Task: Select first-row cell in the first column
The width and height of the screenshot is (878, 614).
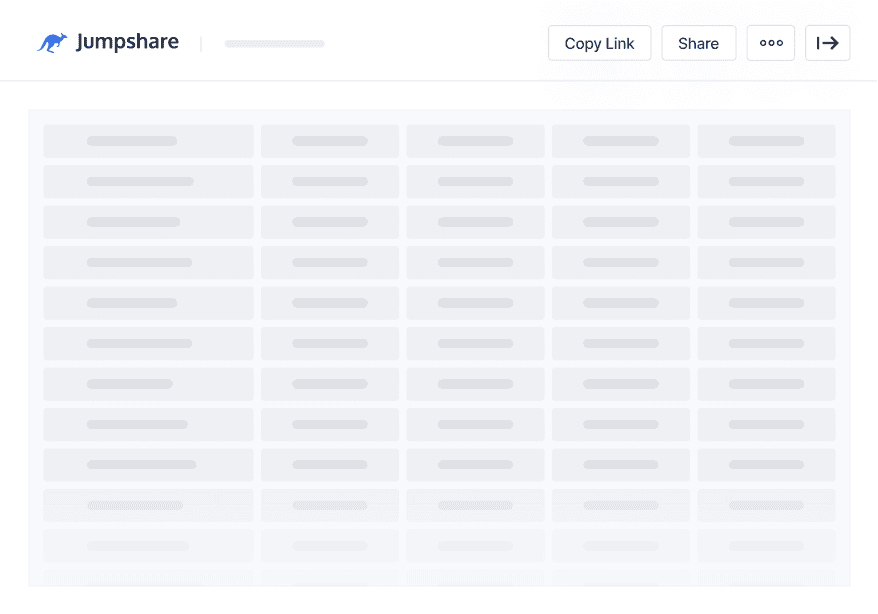Action: point(148,141)
